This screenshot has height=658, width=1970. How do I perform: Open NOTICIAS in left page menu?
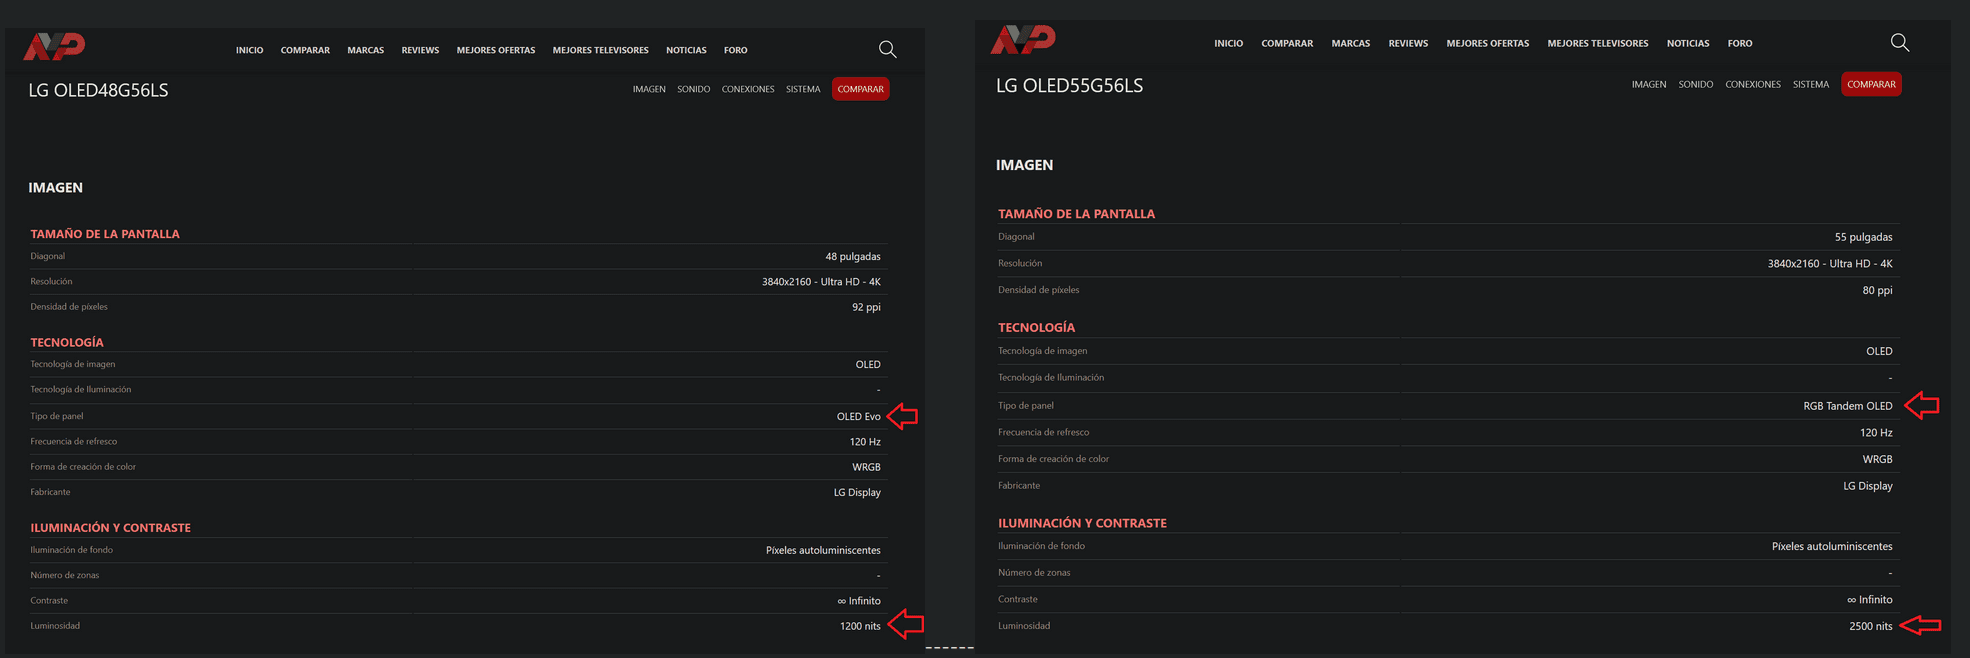click(x=686, y=50)
